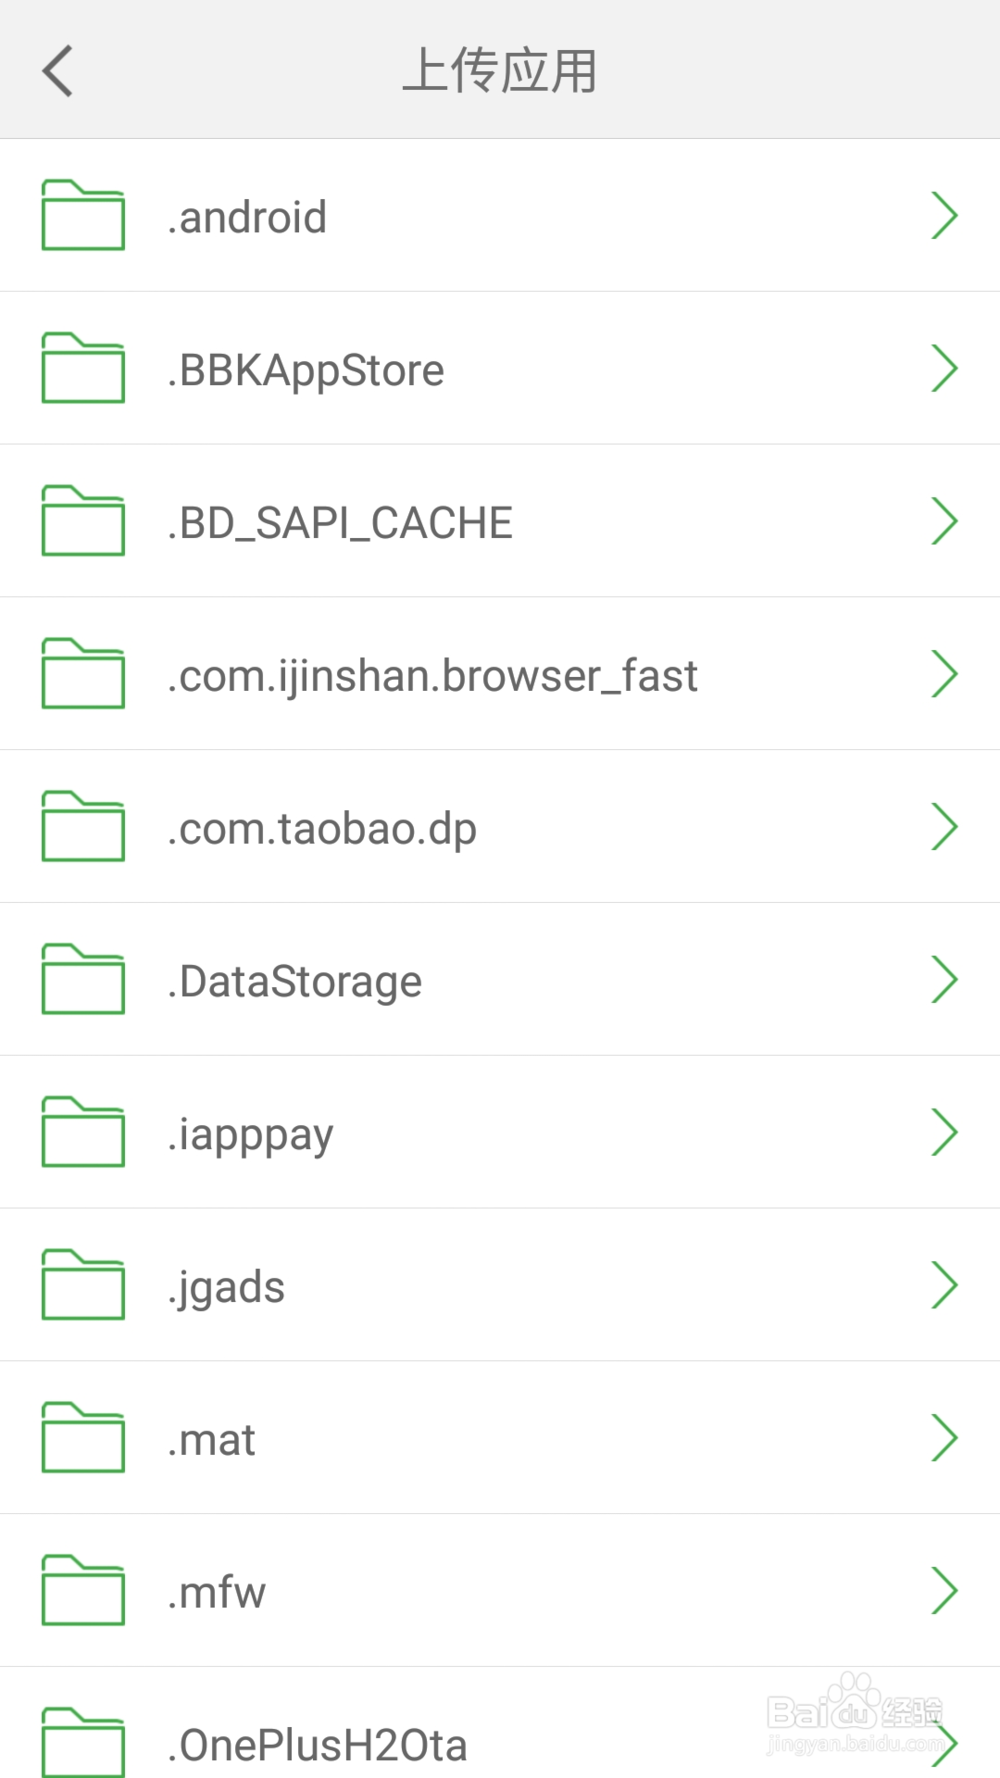Tap the .com.taobao.dp folder name
Screen dimensions: 1000x1778
pos(322,829)
